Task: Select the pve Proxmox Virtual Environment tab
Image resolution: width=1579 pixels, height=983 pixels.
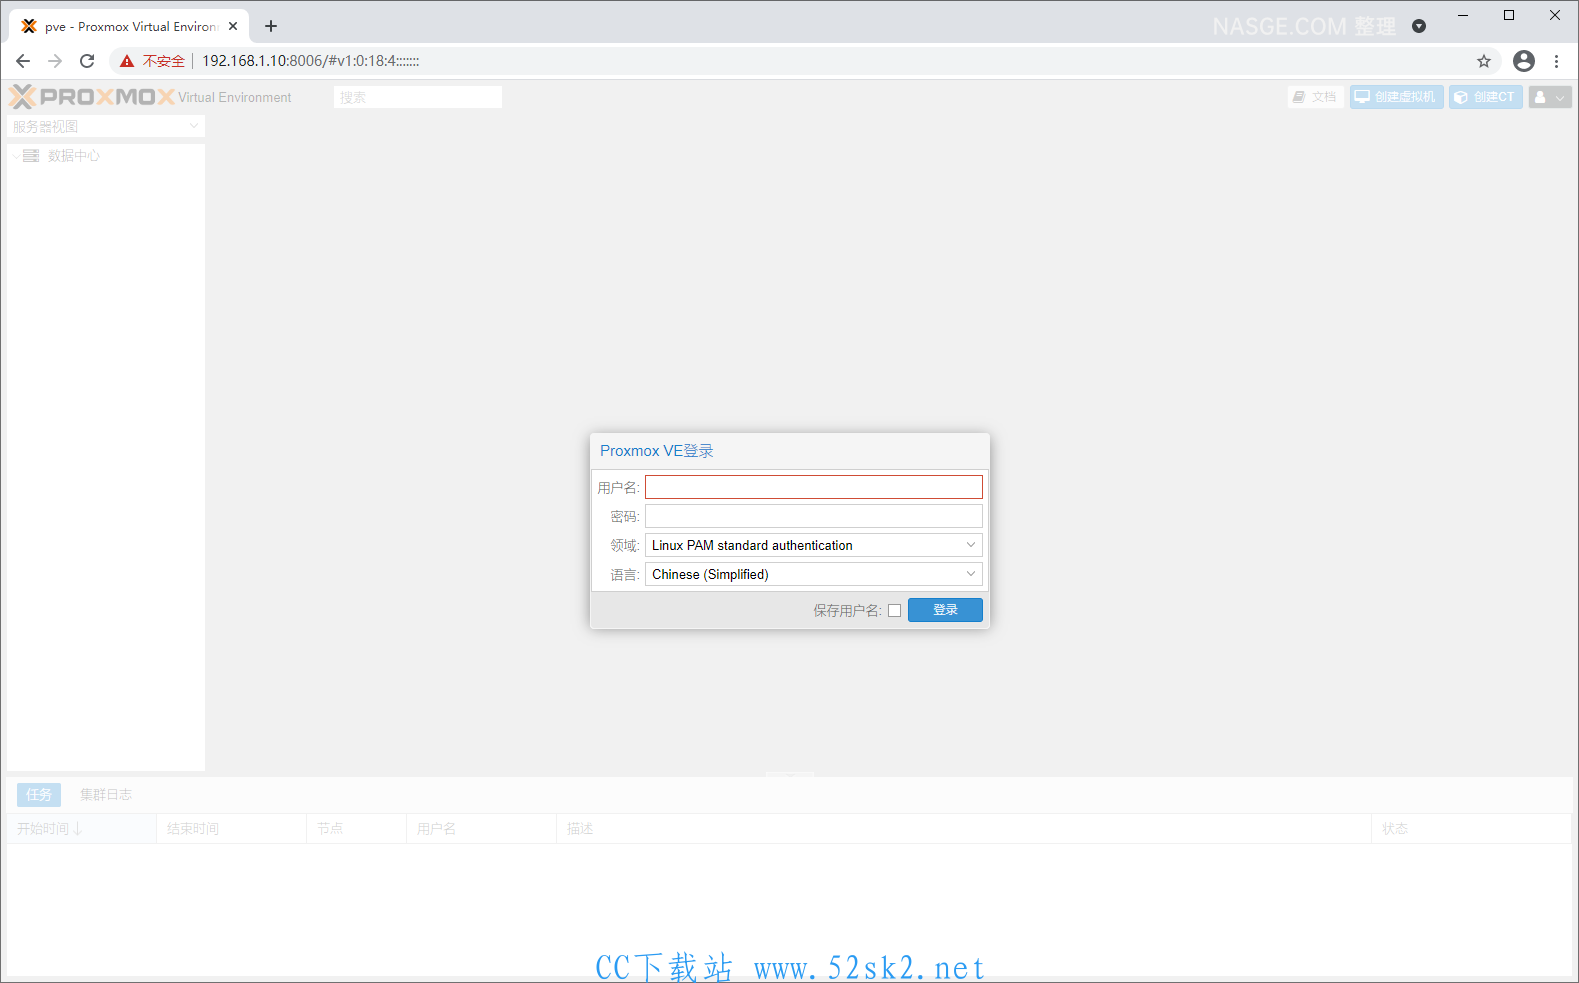Action: pyautogui.click(x=129, y=27)
